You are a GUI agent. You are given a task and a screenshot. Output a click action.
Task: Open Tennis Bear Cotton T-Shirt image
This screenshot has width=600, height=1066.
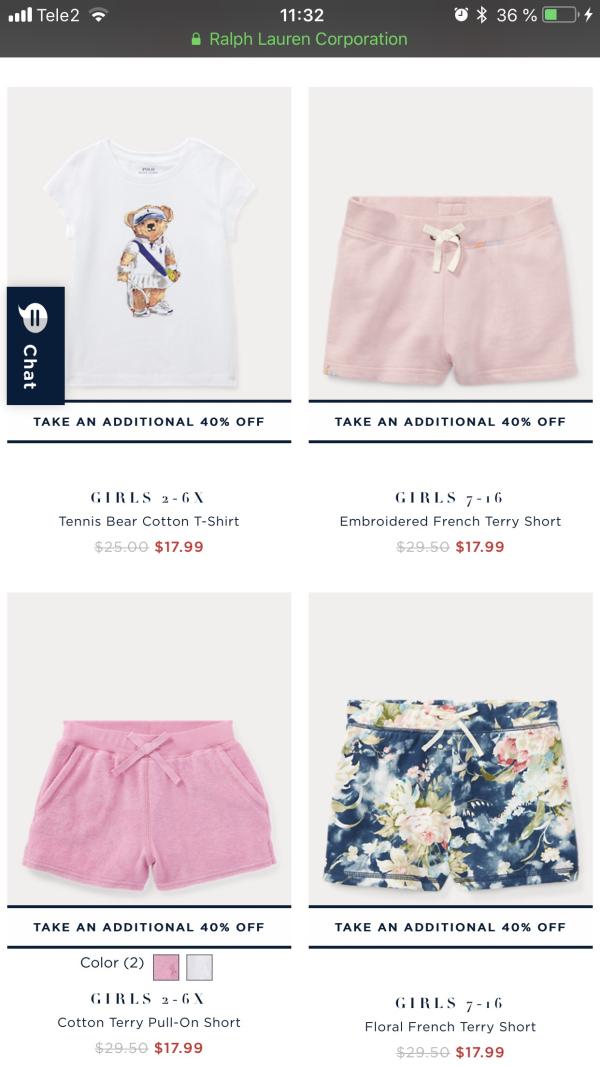[x=149, y=243]
